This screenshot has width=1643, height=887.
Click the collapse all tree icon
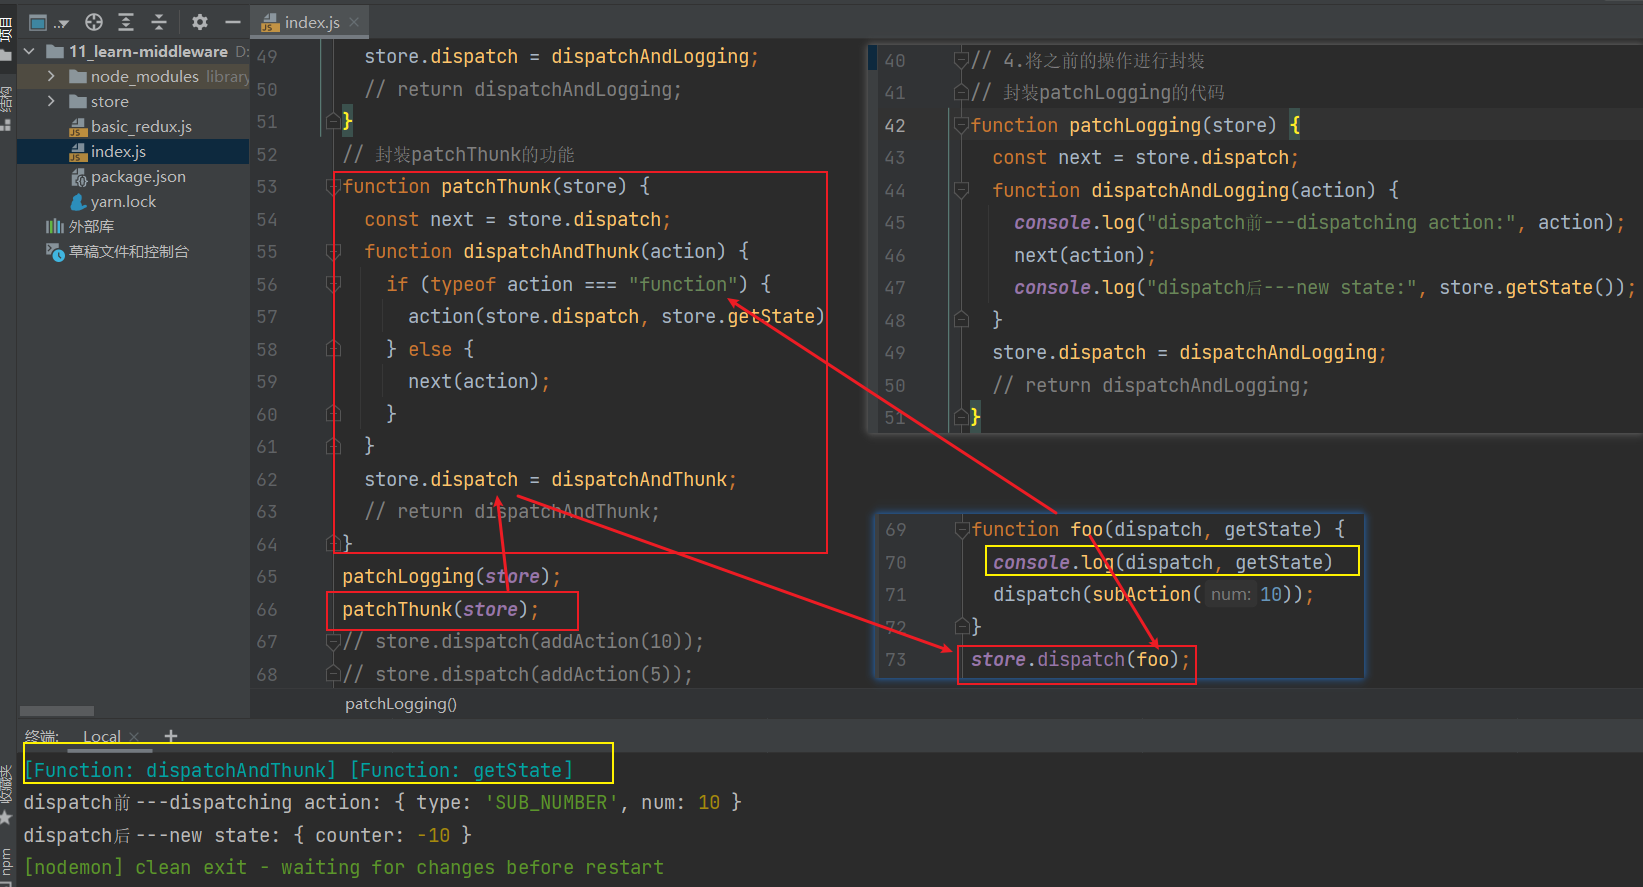tap(159, 22)
